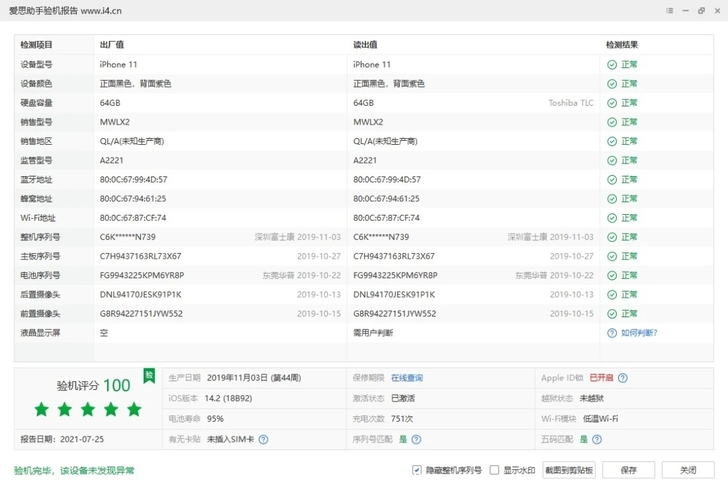
Task: Click the 读出值 column header
Action: click(x=365, y=45)
